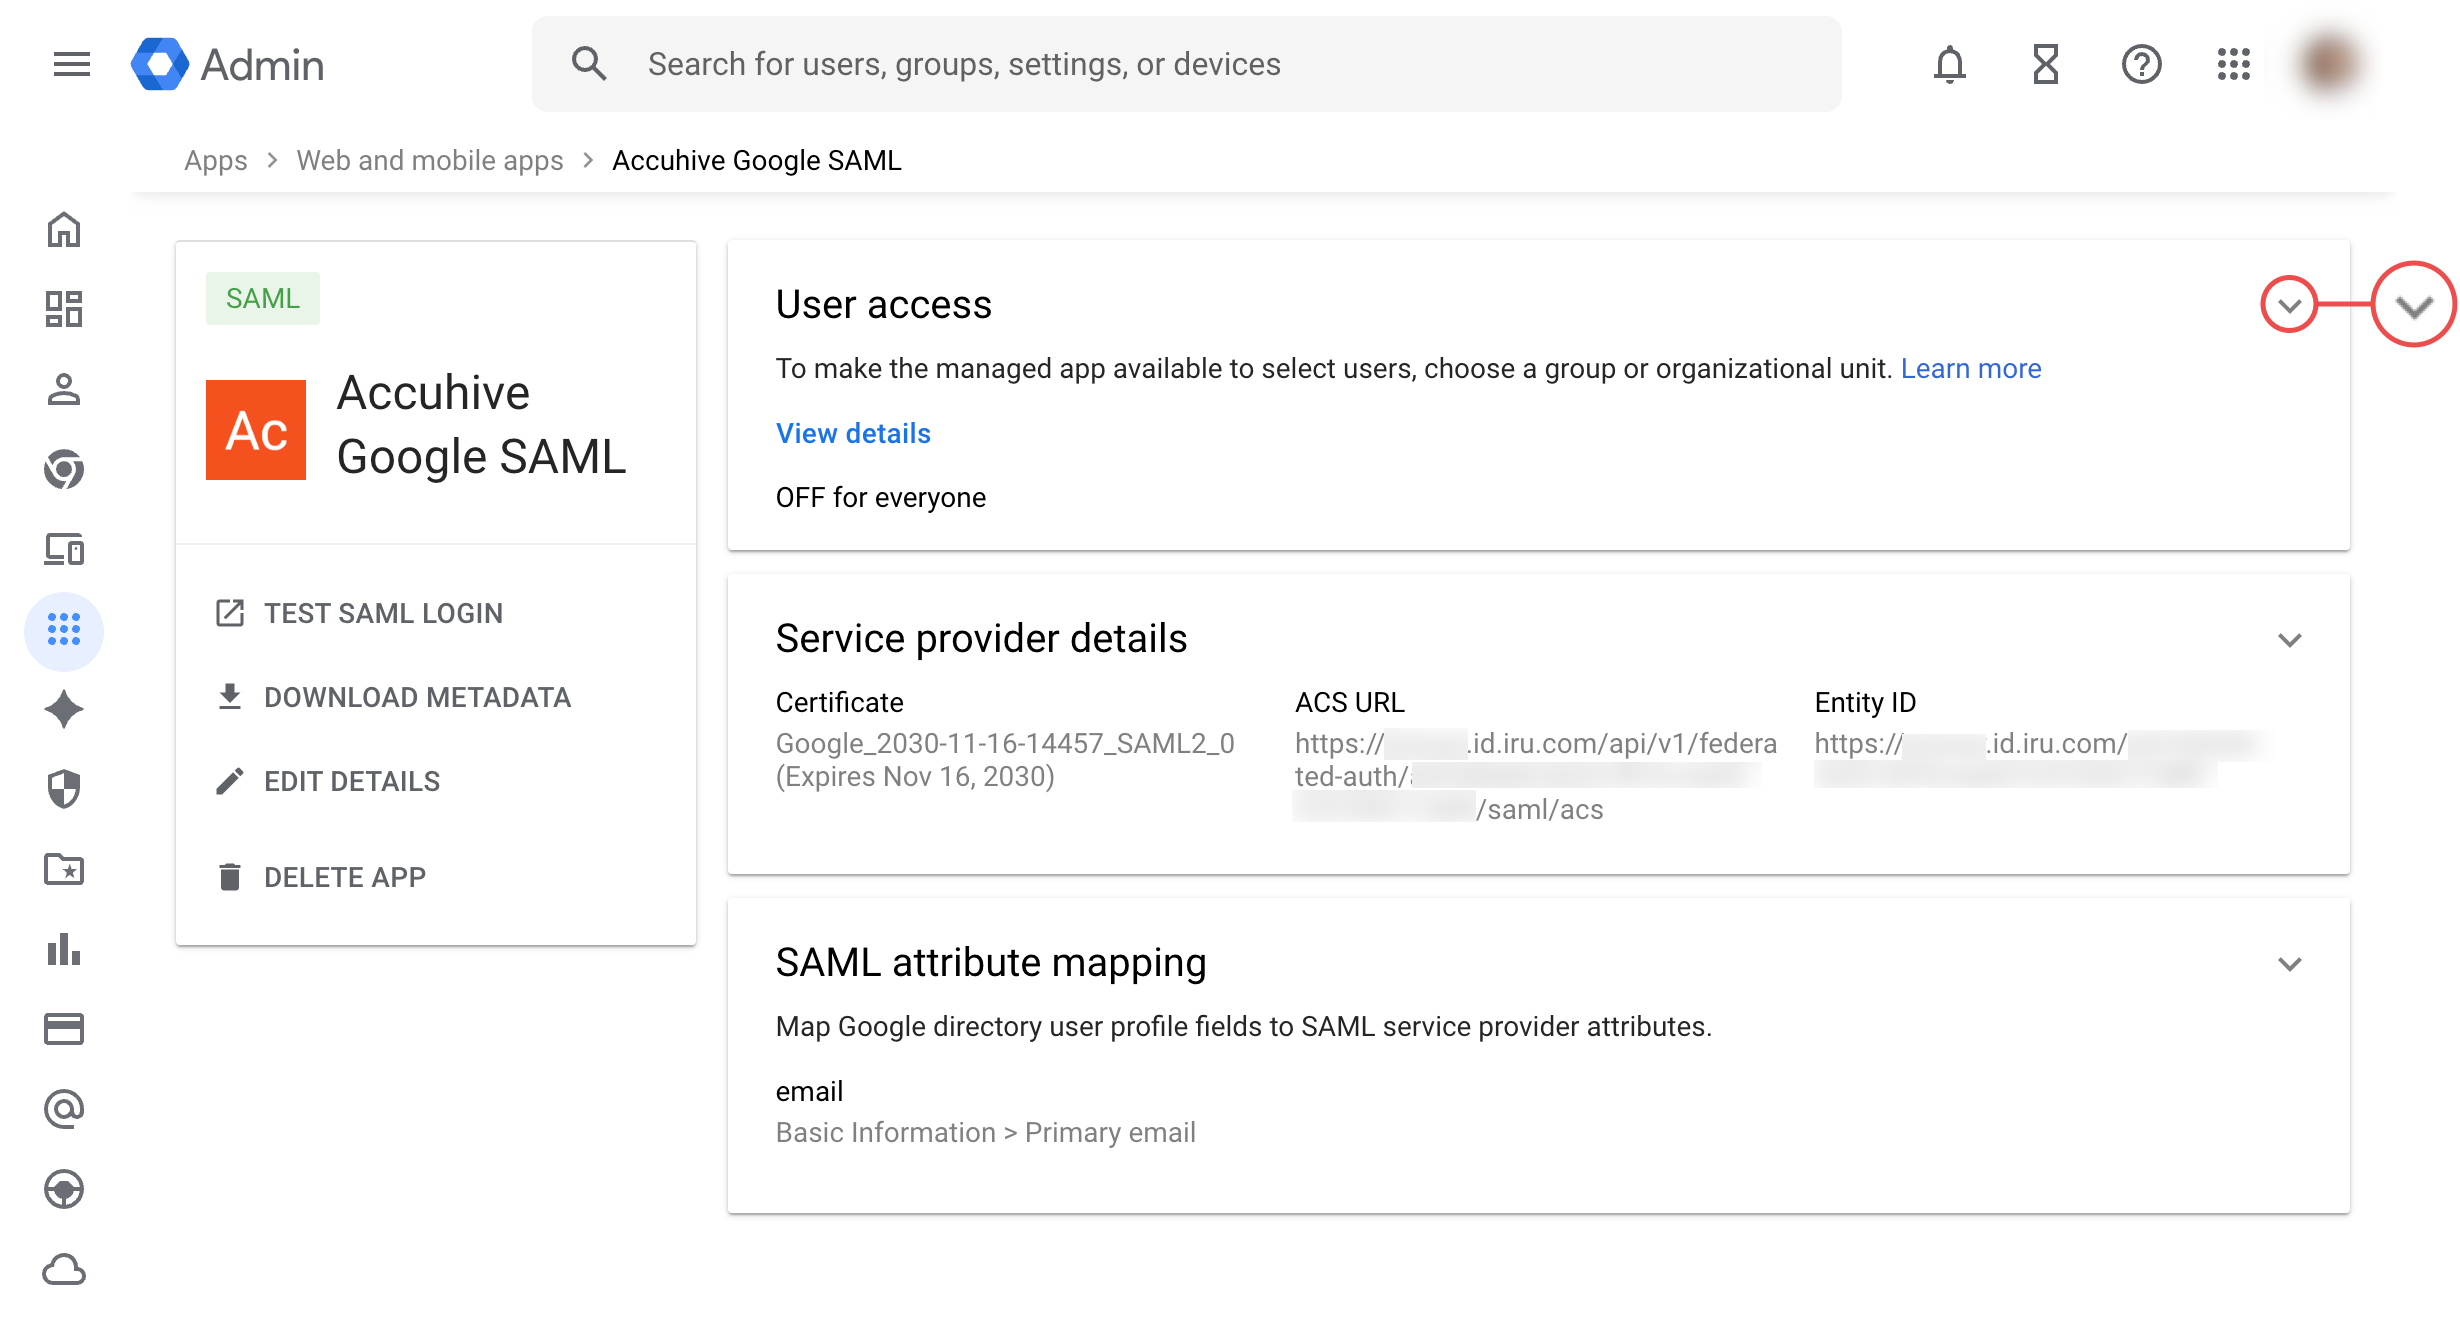The width and height of the screenshot is (2460, 1326).
Task: Click the green SAML badge
Action: 263,298
